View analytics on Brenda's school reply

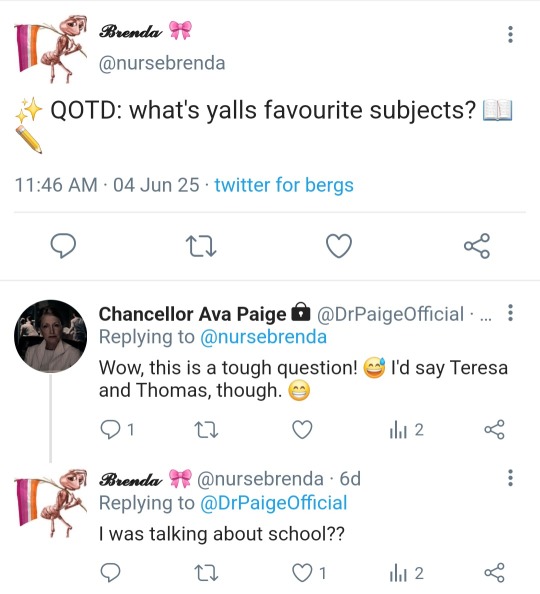406,573
